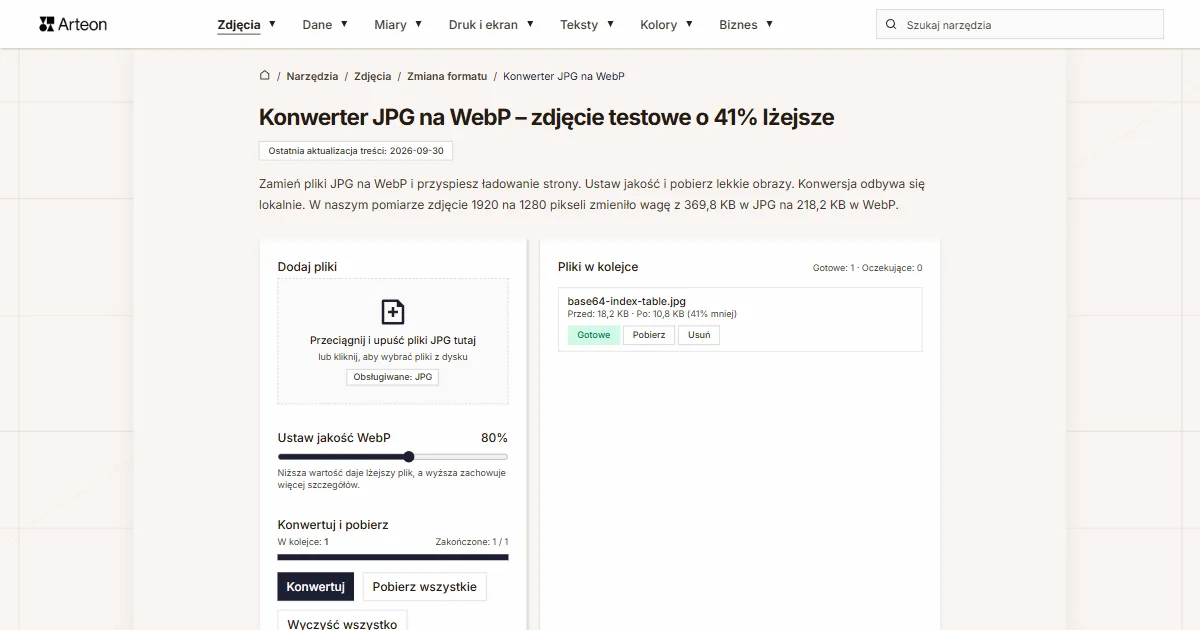The image size is (1200, 630).
Task: Click the 80% quality value
Action: [494, 438]
